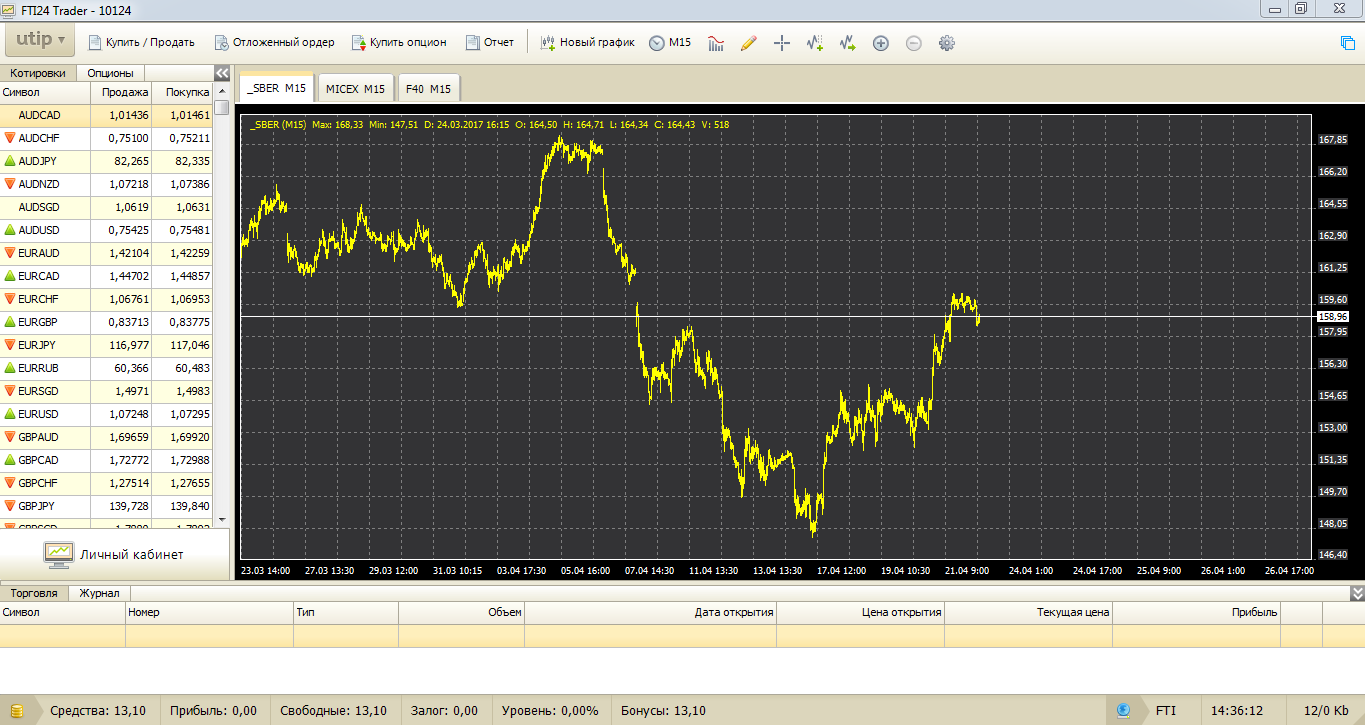Select the EURUSD quote row

[x=106, y=414]
